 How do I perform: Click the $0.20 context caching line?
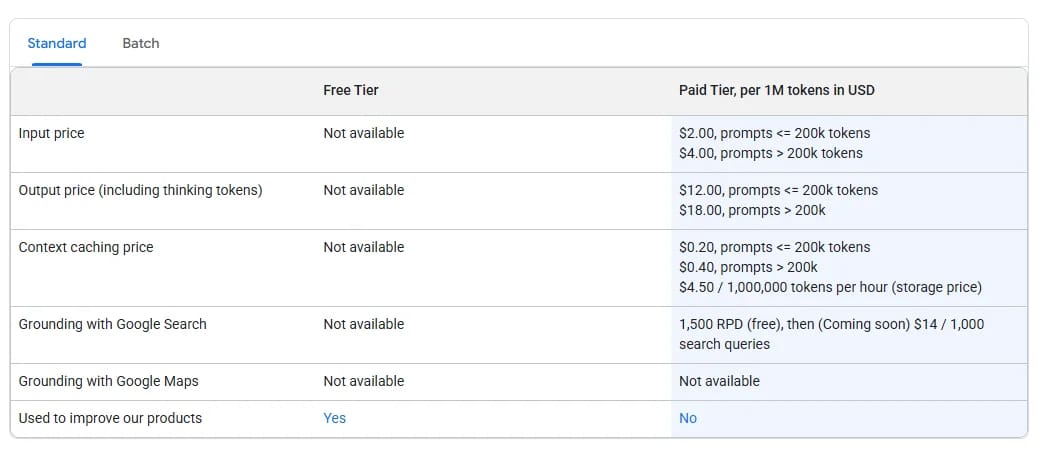774,247
